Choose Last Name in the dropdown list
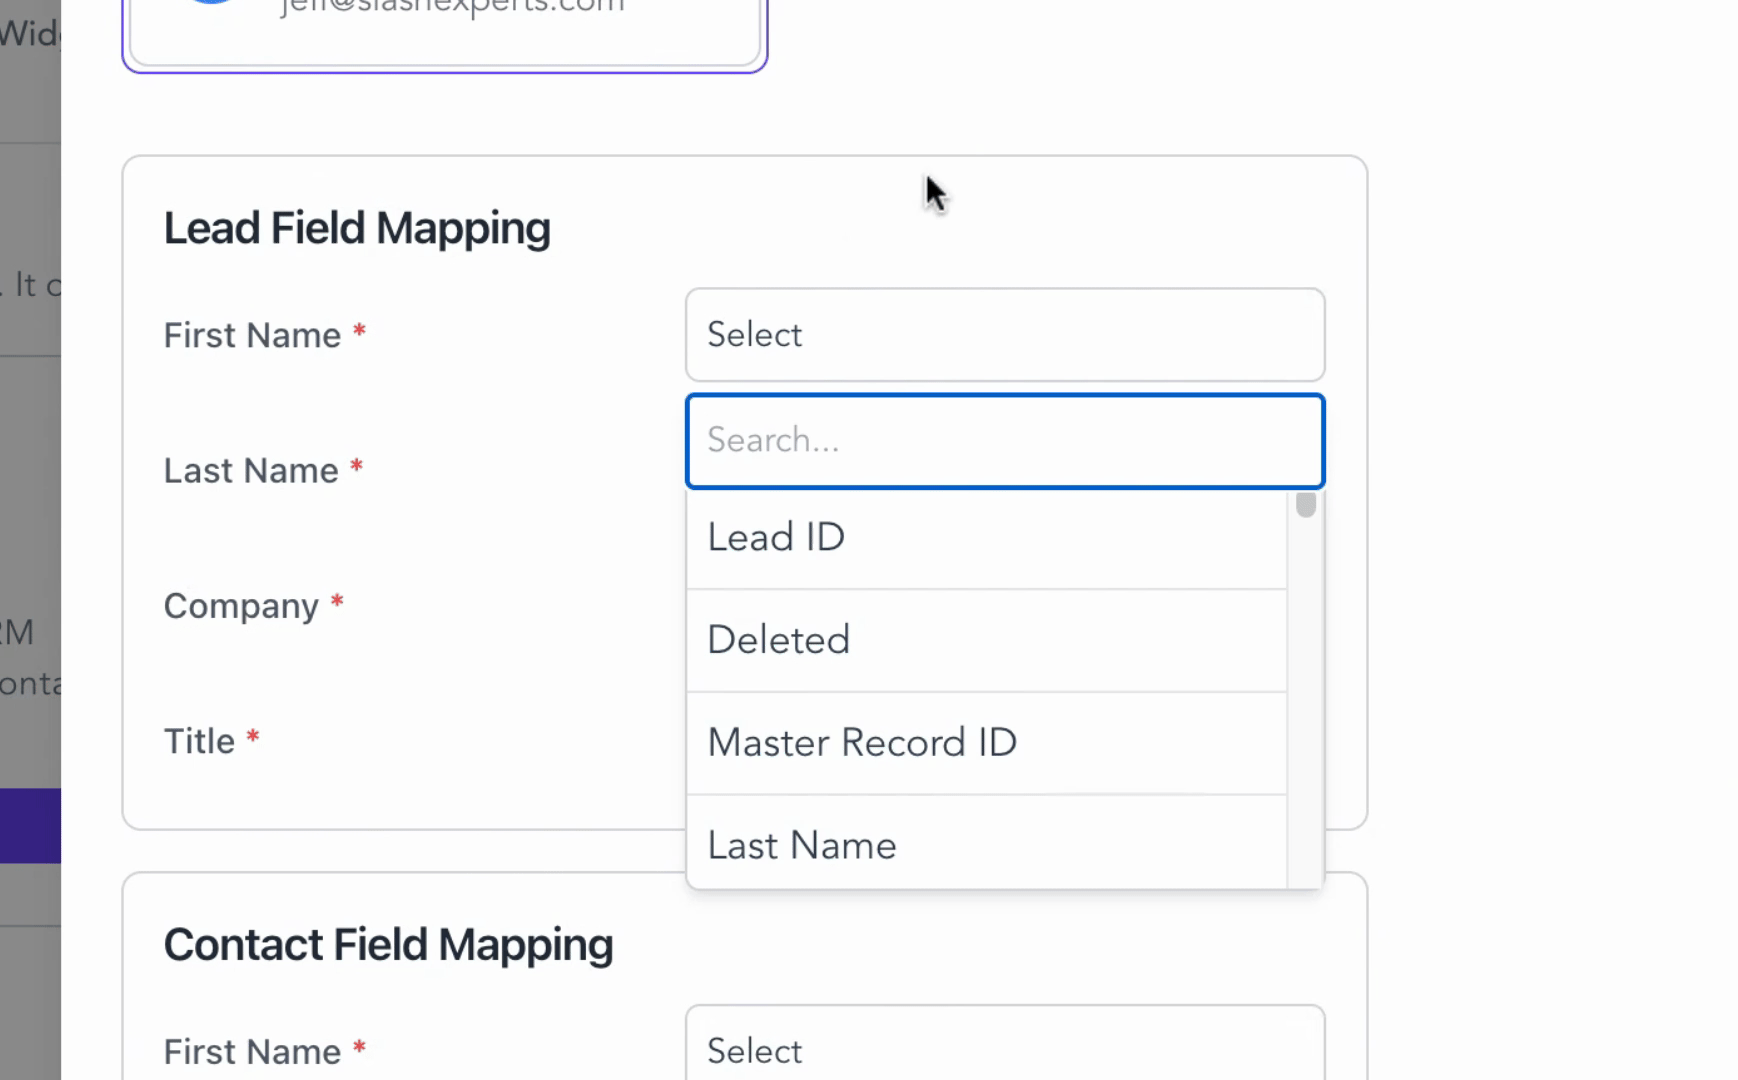 tap(985, 845)
